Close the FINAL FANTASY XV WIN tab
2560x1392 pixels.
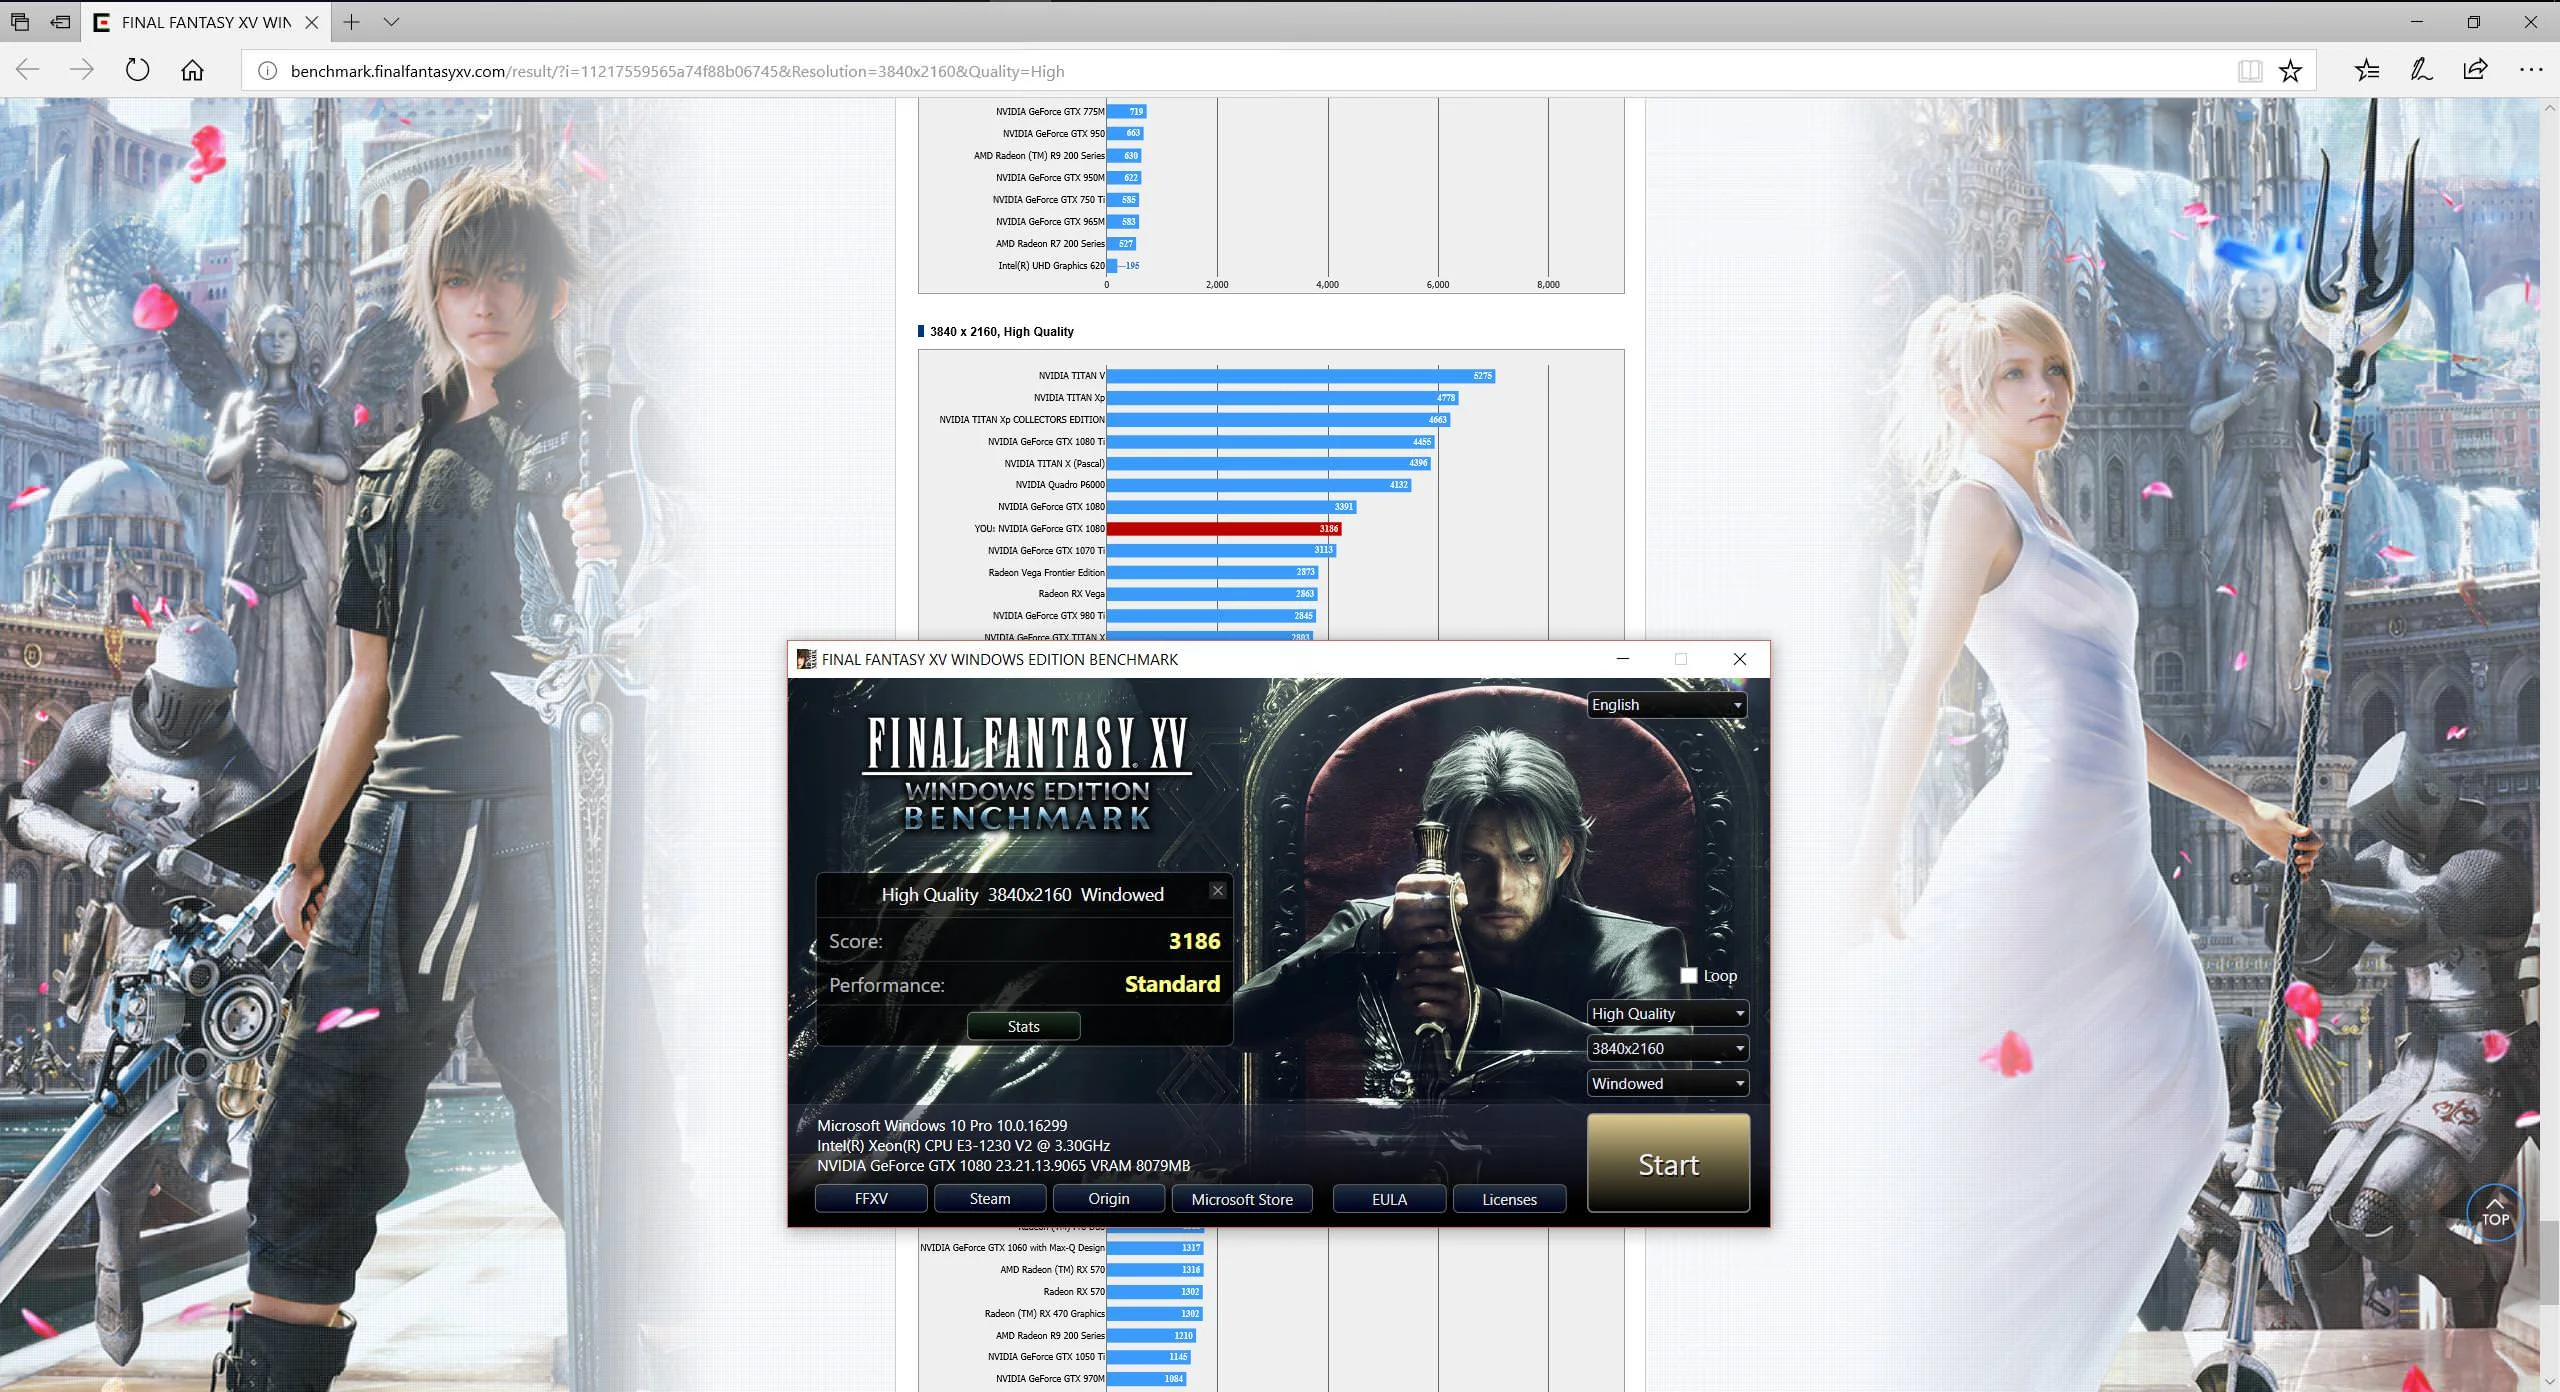point(311,22)
